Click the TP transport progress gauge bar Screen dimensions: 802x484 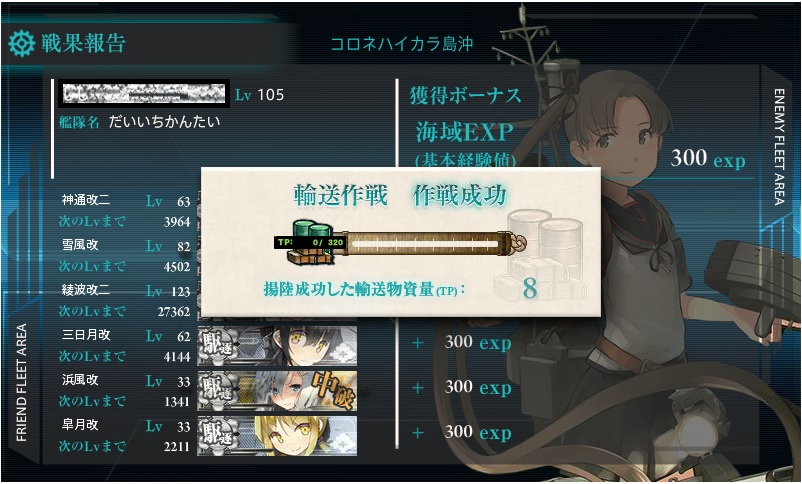(x=426, y=243)
